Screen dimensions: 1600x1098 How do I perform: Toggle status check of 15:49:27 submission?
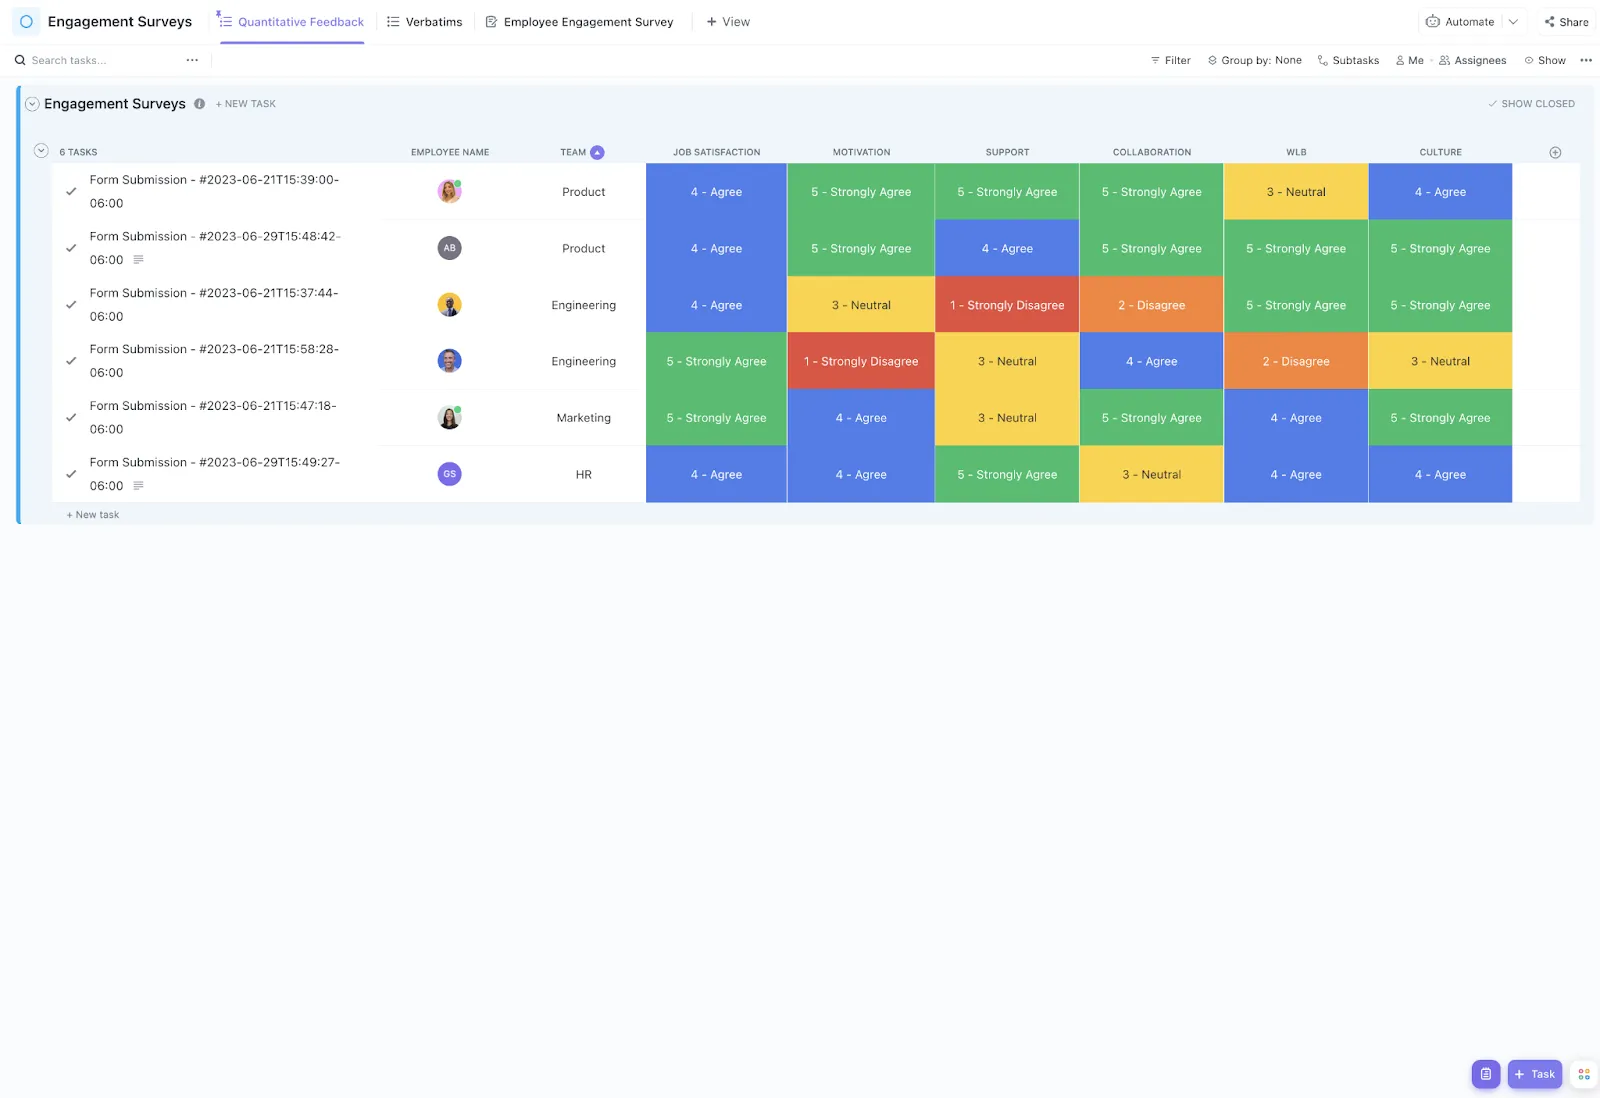coord(71,474)
